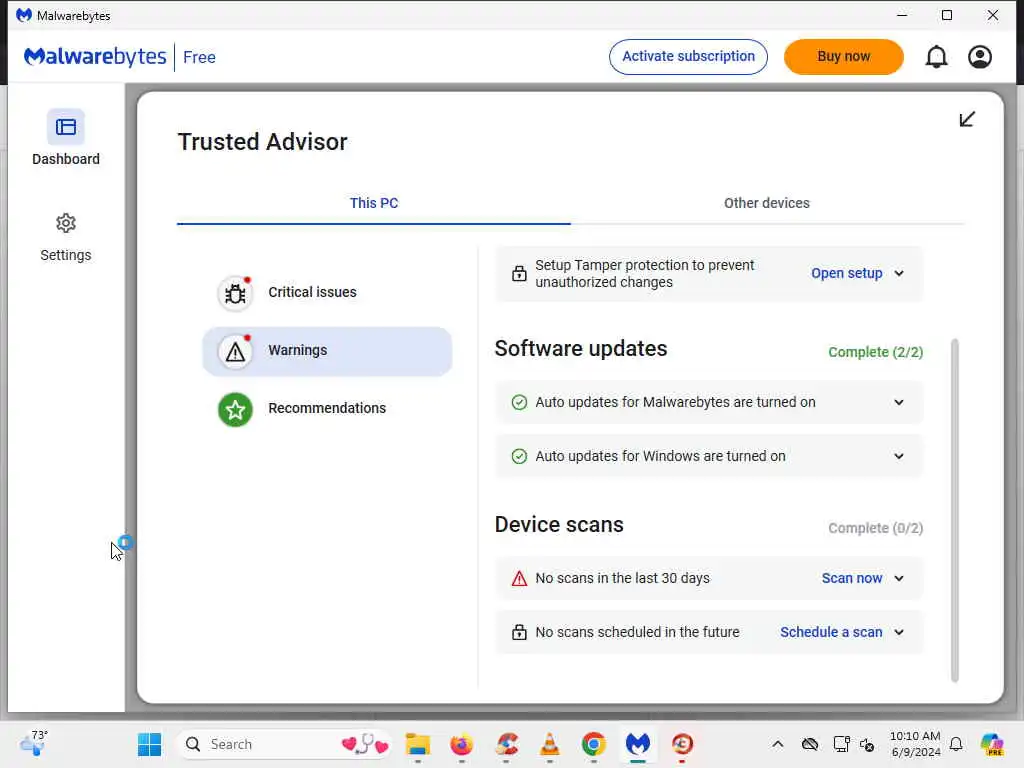Select Warnings category

(x=327, y=351)
